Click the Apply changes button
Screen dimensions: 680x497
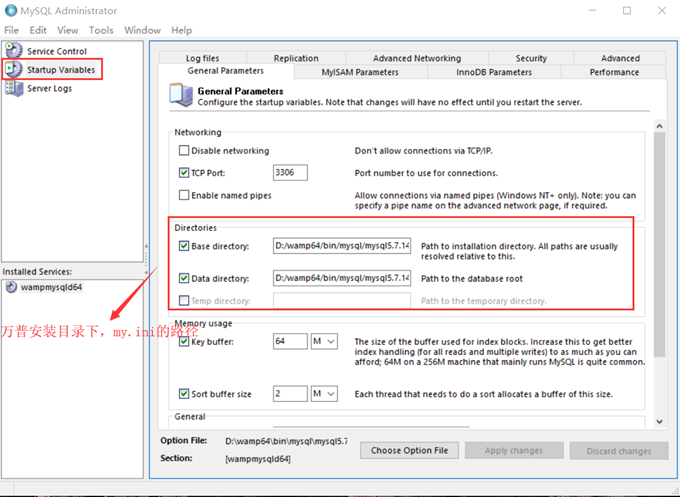click(x=514, y=450)
